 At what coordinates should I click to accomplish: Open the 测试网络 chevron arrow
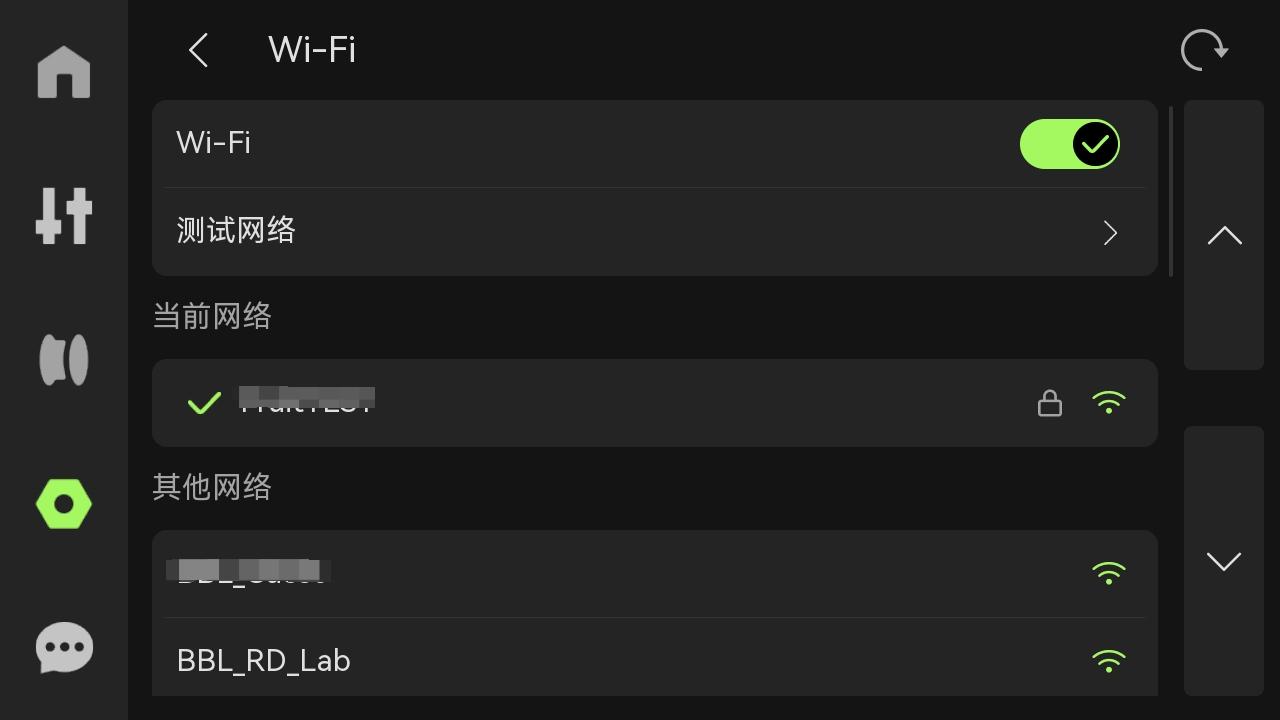tap(1110, 232)
